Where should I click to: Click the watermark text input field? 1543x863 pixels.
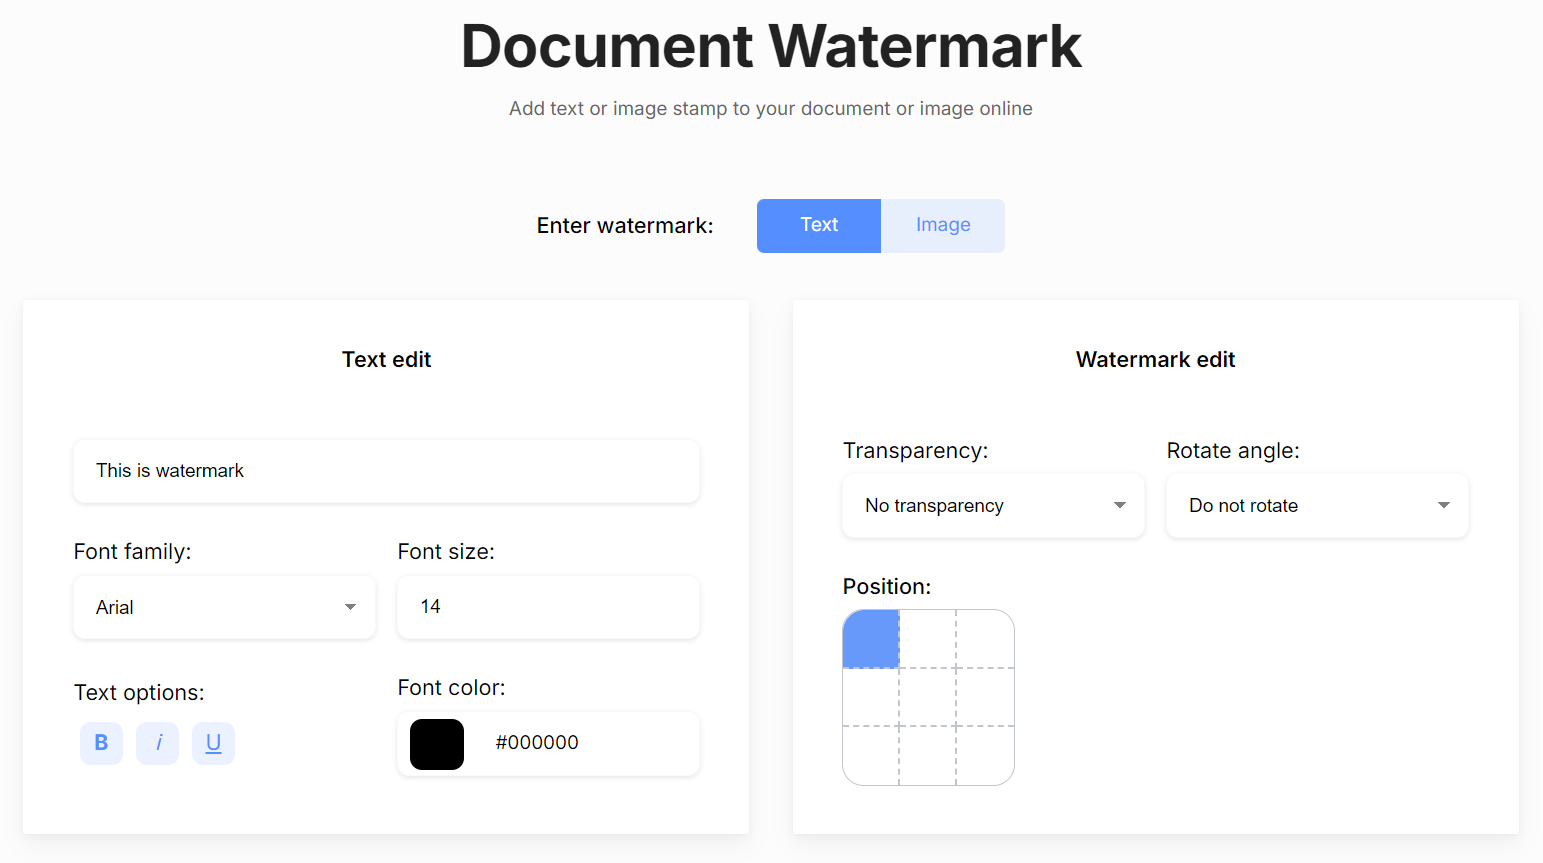click(x=386, y=471)
